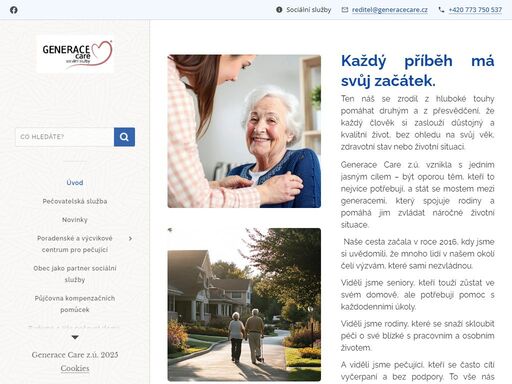
Task: Click the envelope email icon
Action: (x=345, y=10)
